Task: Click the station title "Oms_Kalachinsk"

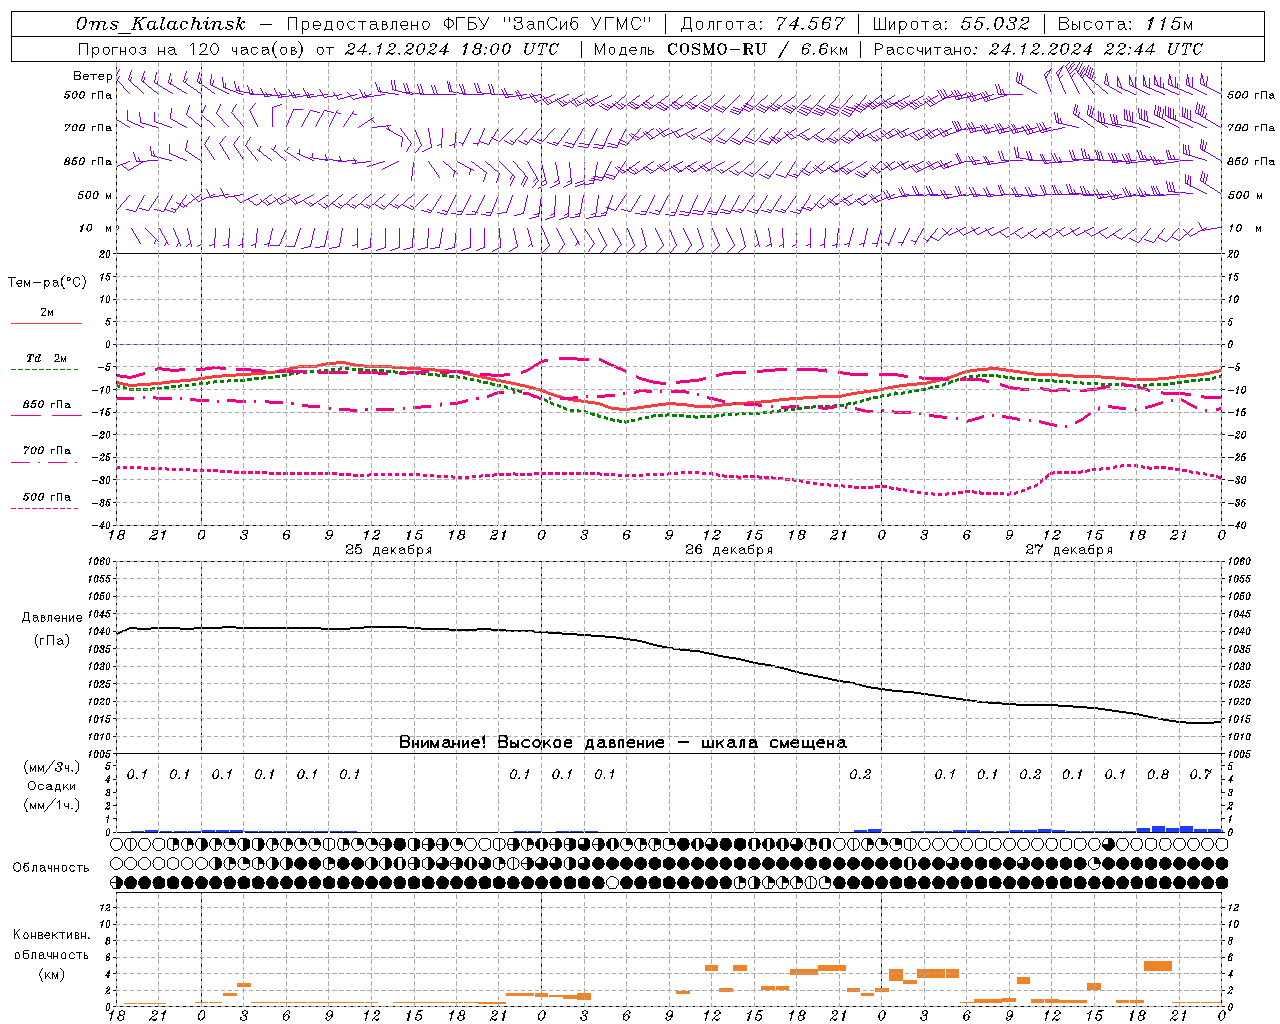Action: (x=160, y=24)
